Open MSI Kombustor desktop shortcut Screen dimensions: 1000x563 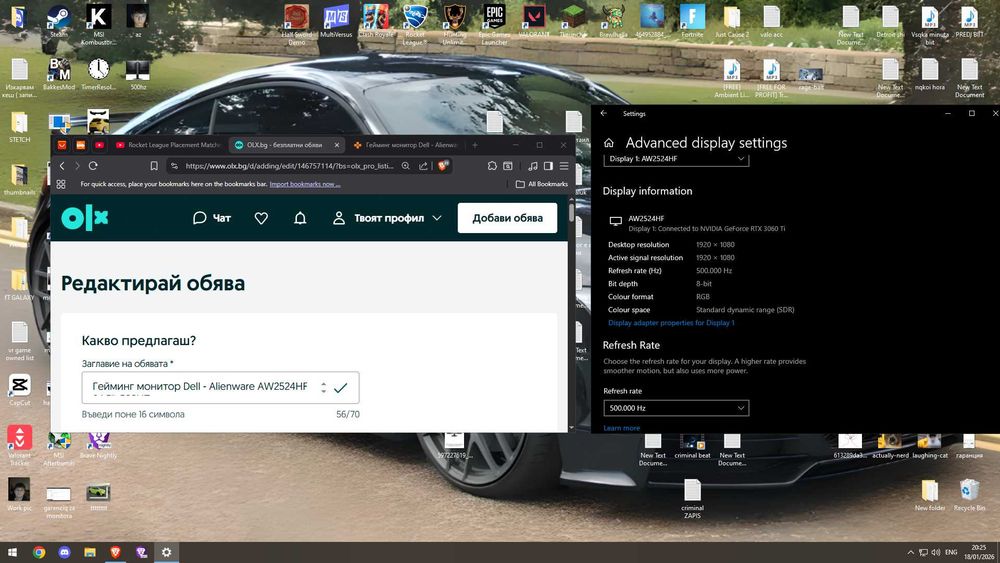98,24
